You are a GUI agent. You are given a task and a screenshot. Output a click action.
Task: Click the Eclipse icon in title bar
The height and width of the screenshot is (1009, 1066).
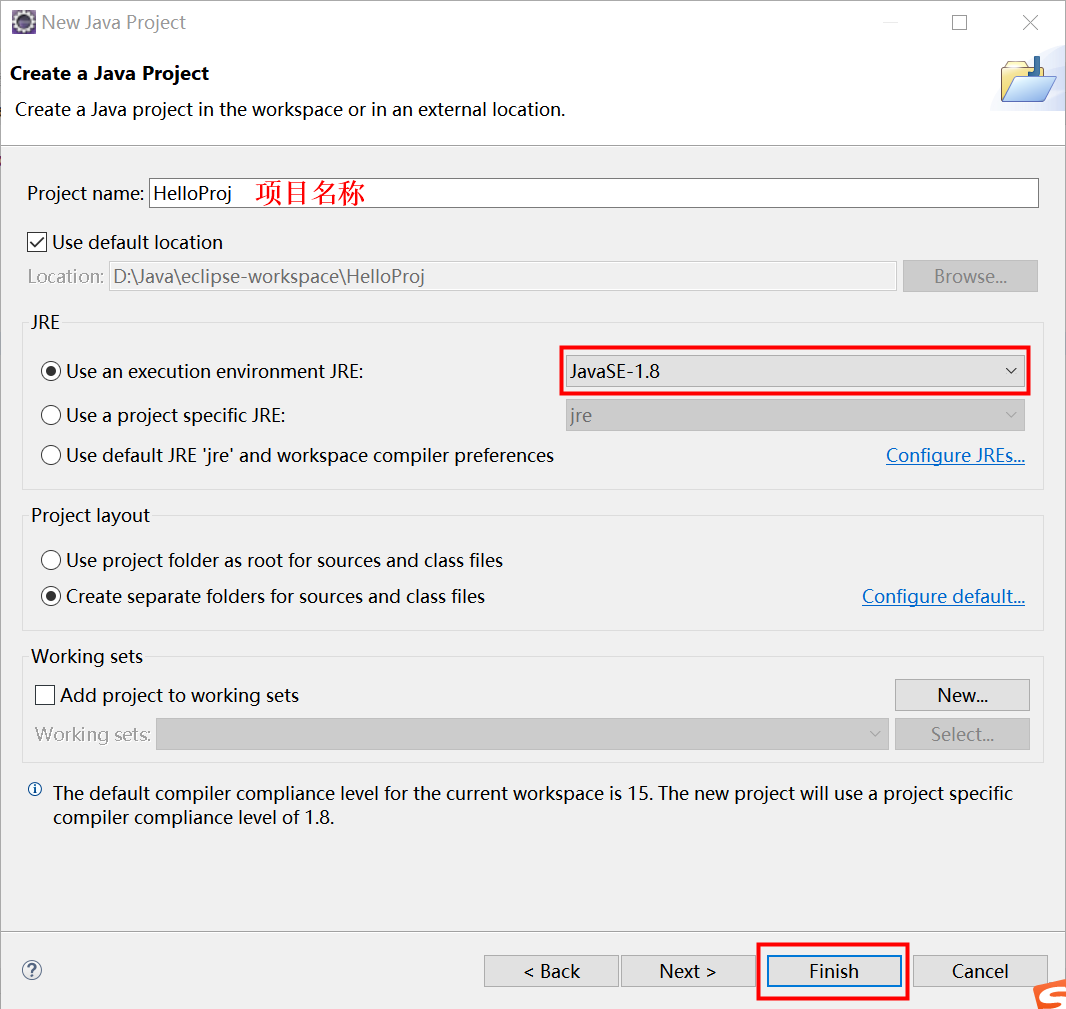tap(23, 22)
